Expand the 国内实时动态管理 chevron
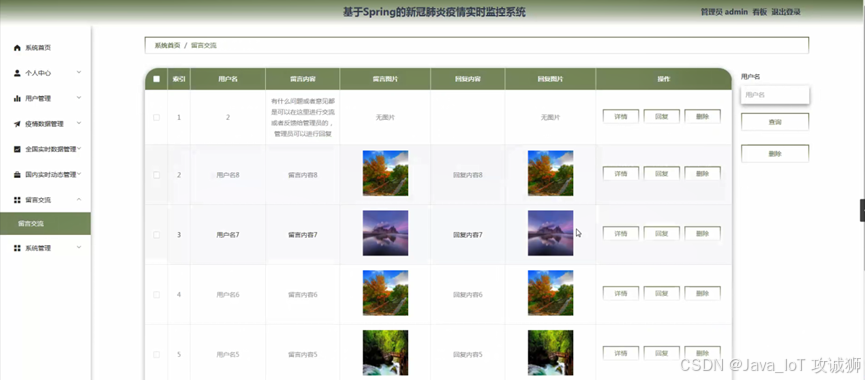 coord(79,174)
